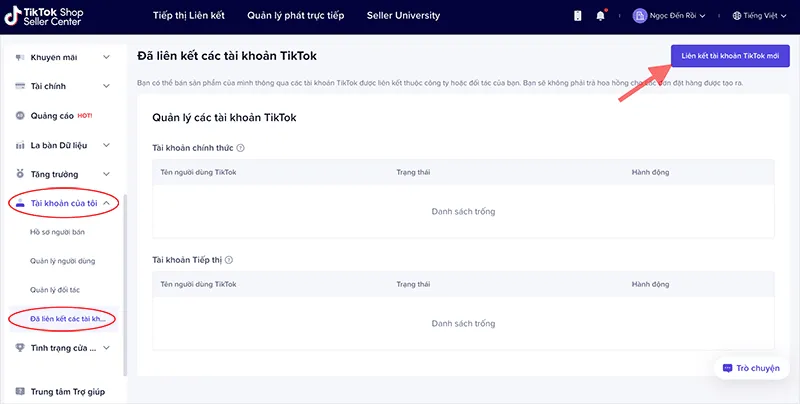Open the Ngọc Đến Rồi account dropdown
Viewport: 800px width, 404px height.
pyautogui.click(x=669, y=16)
